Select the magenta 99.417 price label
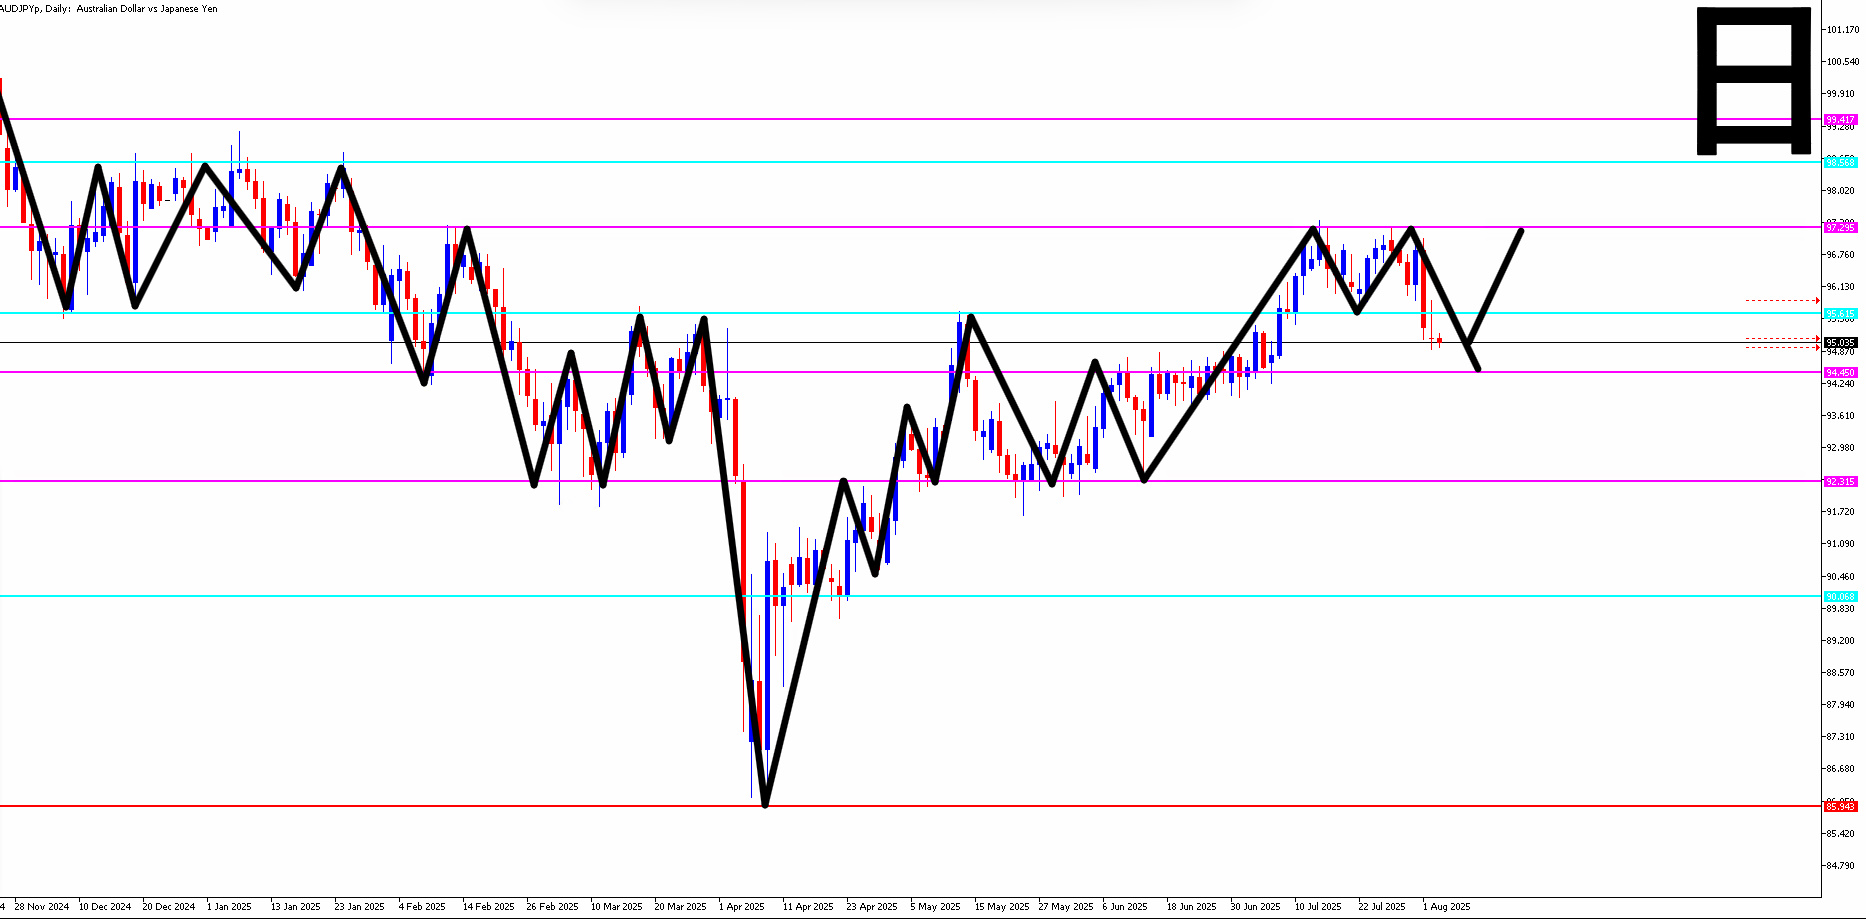Image resolution: width=1866 pixels, height=919 pixels. click(x=1840, y=119)
